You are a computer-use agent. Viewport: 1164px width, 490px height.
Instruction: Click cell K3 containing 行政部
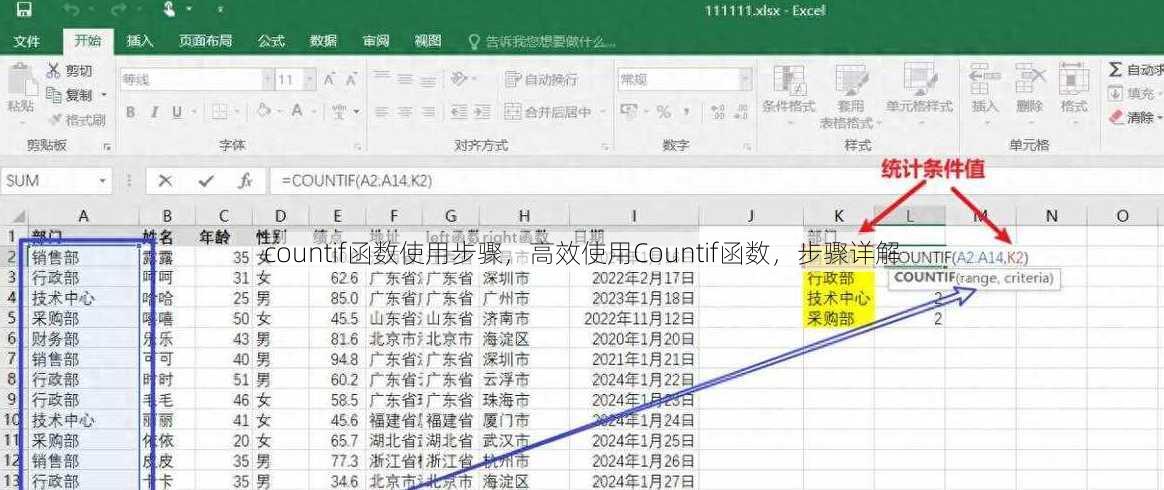click(x=838, y=279)
